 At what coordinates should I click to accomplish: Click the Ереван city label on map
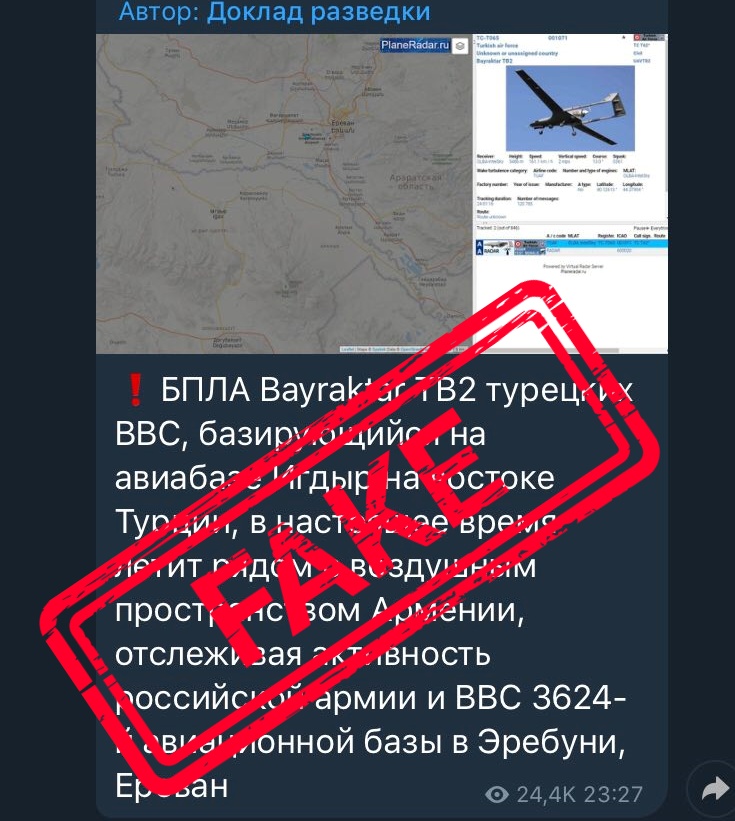tap(342, 123)
